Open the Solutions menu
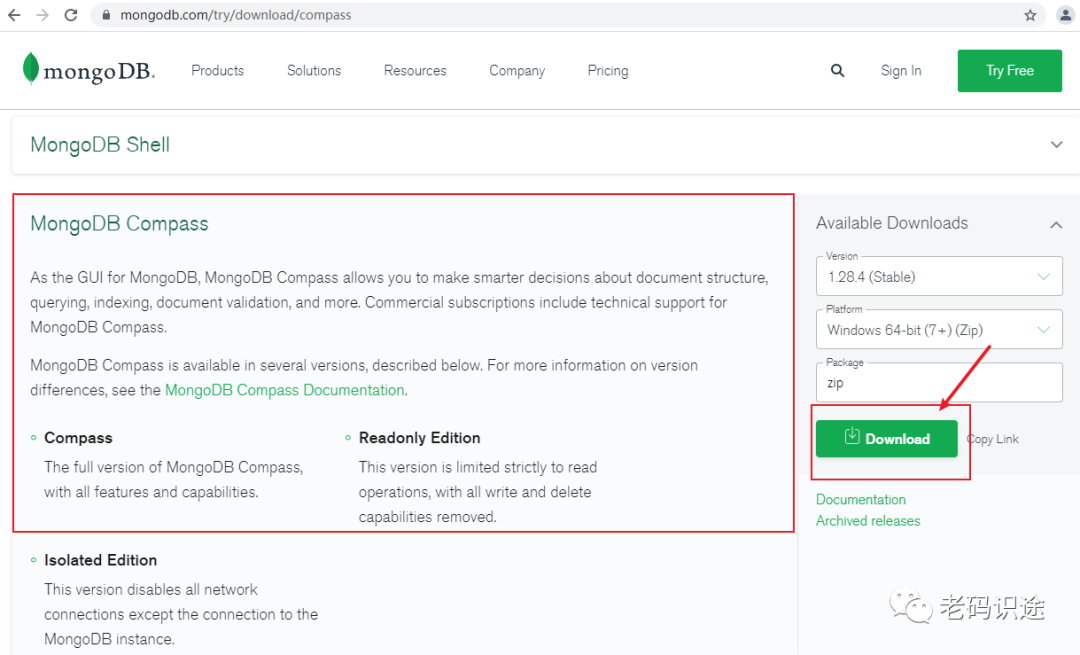The image size is (1080, 655). point(314,70)
